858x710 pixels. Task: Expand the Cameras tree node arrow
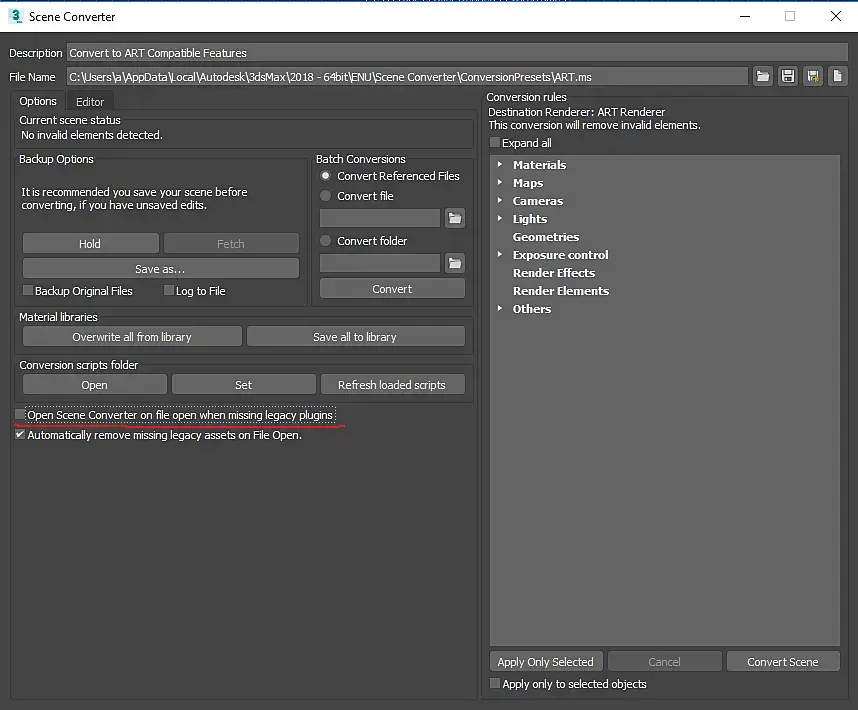[500, 200]
